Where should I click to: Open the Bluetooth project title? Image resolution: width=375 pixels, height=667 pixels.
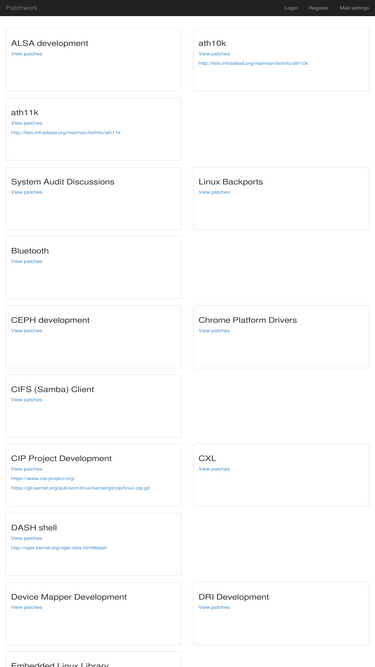pyautogui.click(x=30, y=251)
